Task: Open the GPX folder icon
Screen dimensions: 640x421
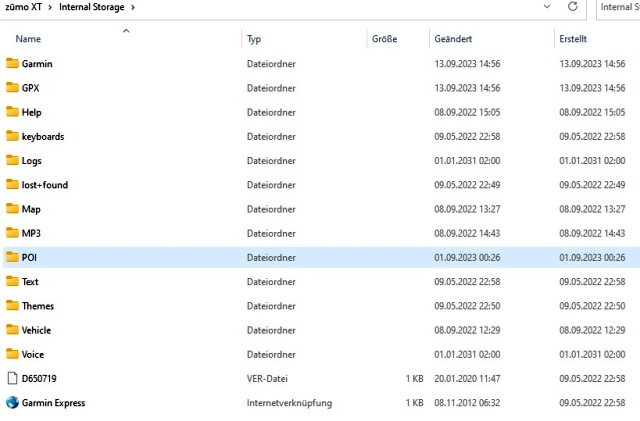Action: point(12,87)
